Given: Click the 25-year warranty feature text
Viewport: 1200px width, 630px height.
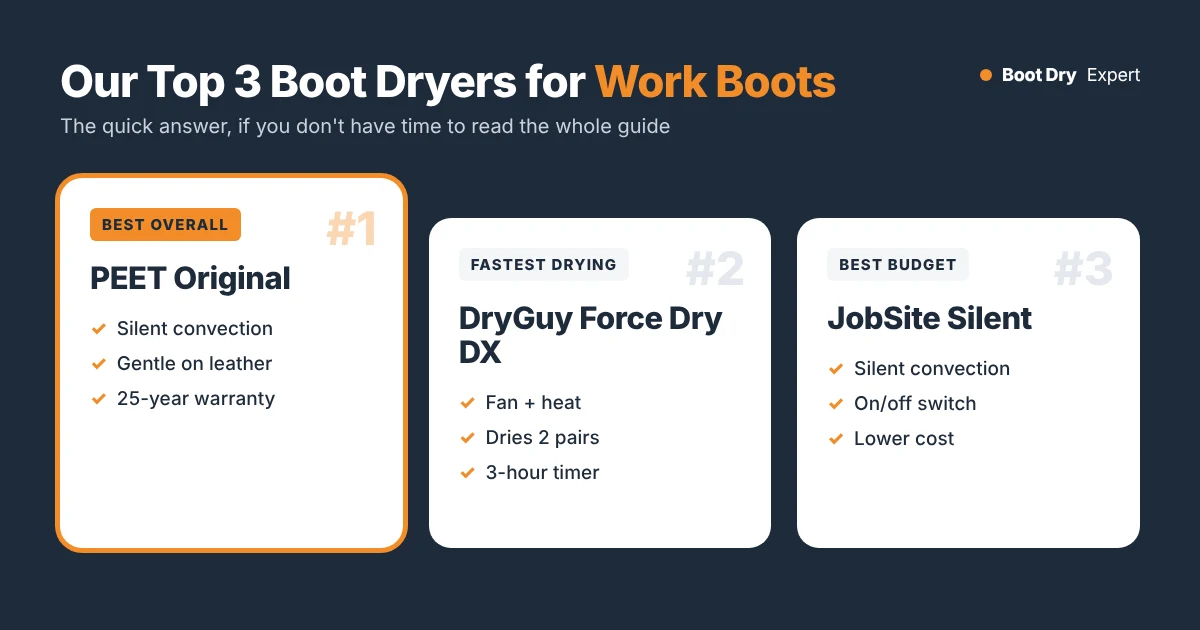Looking at the screenshot, I should [196, 398].
